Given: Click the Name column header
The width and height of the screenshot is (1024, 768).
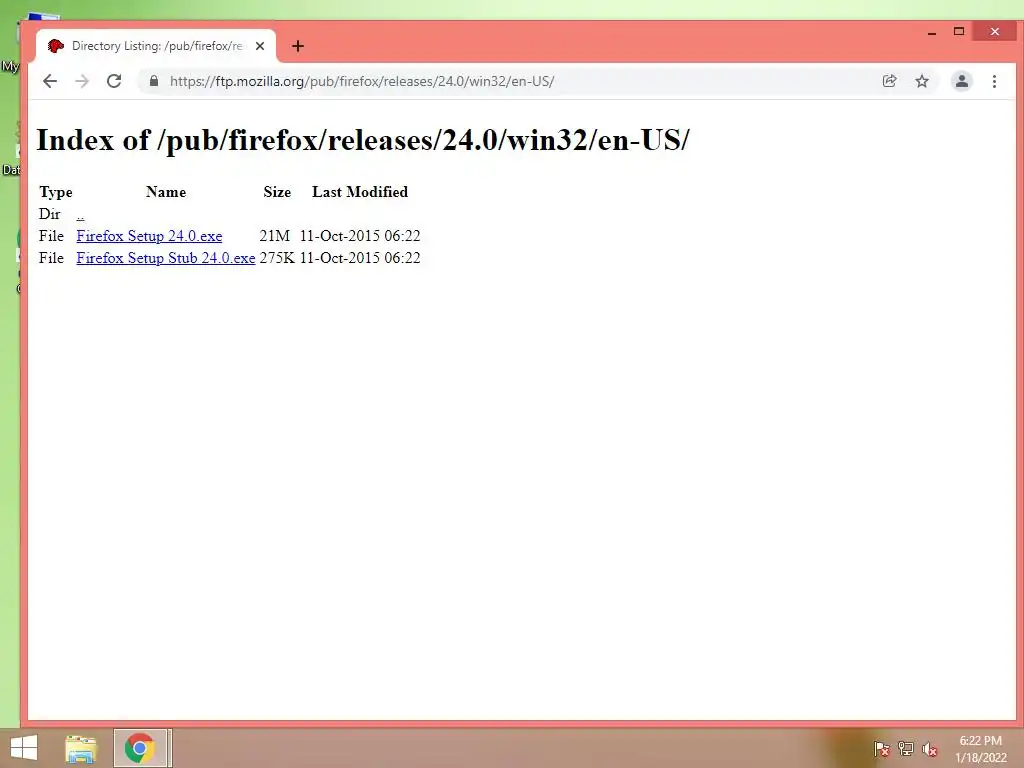Looking at the screenshot, I should point(166,192).
